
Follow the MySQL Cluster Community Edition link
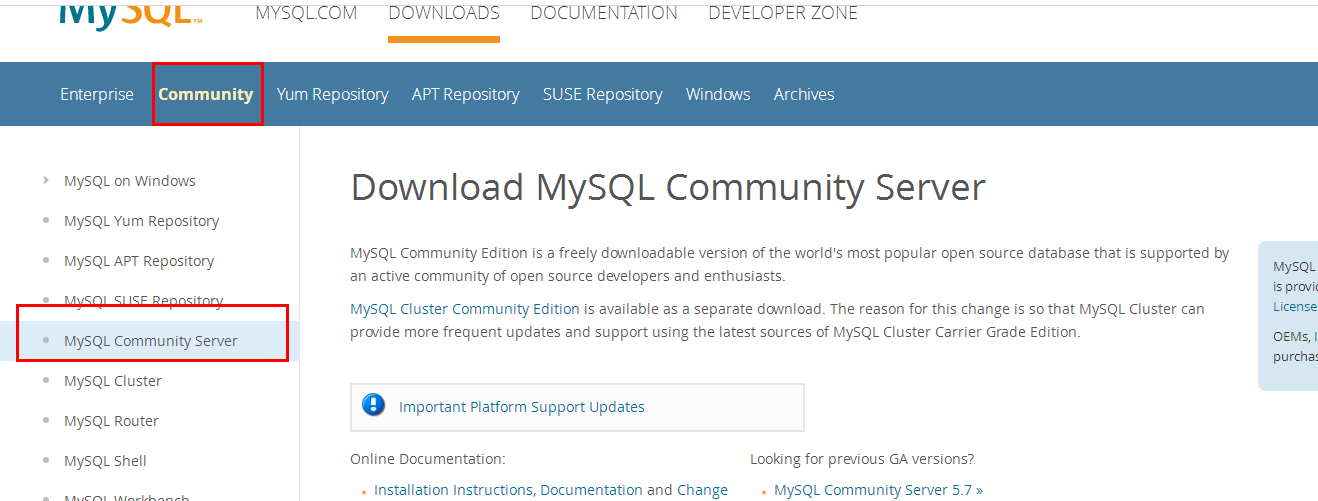coord(465,309)
